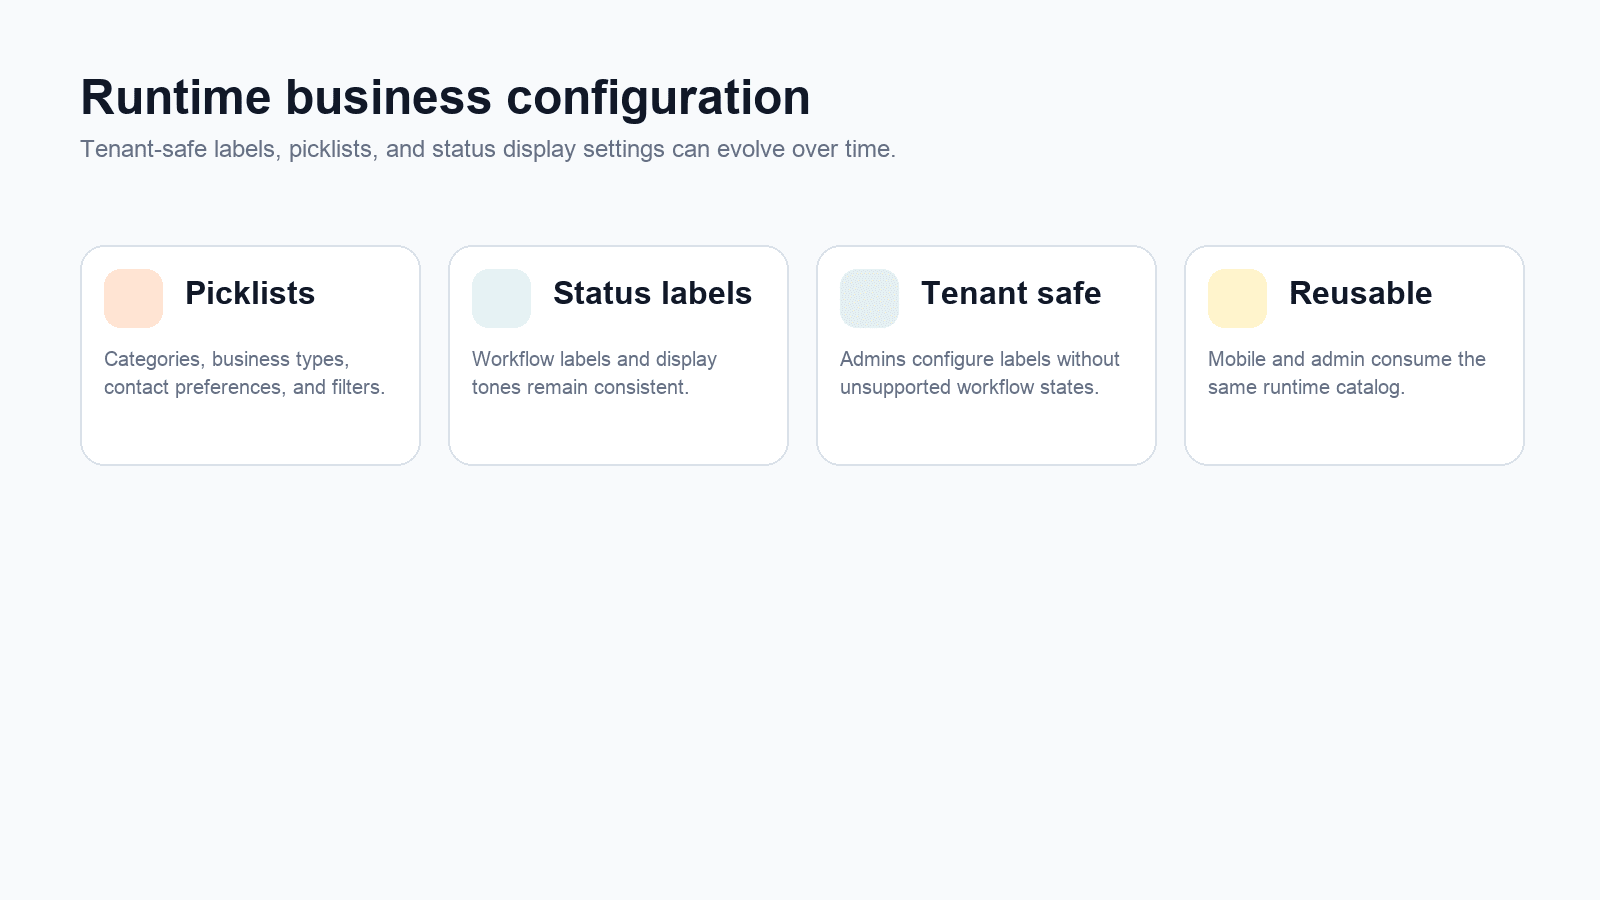The image size is (1600, 900).
Task: Click the pale green Tenant safe icon
Action: (x=869, y=298)
